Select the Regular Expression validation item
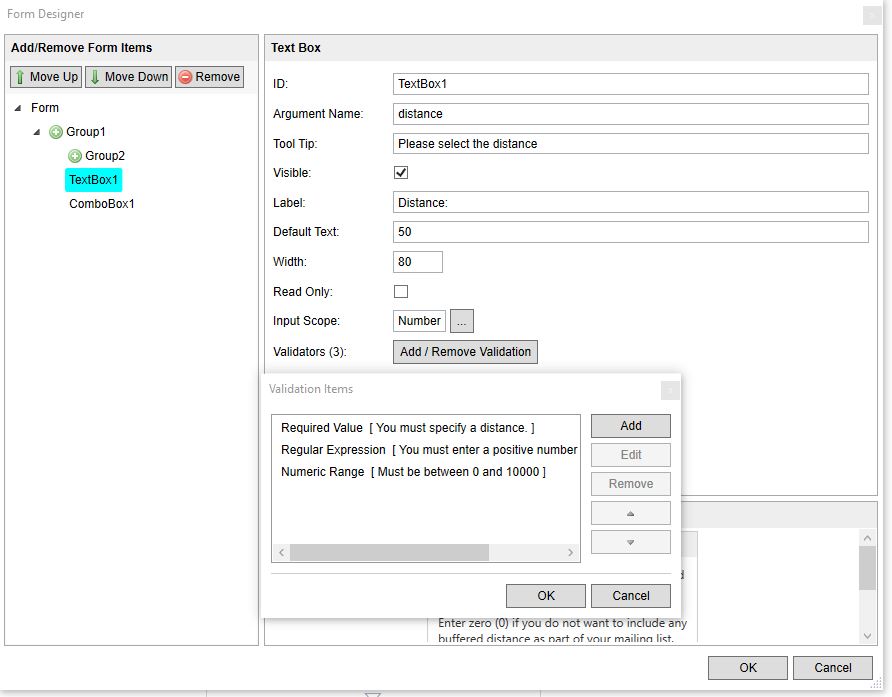 (430, 450)
